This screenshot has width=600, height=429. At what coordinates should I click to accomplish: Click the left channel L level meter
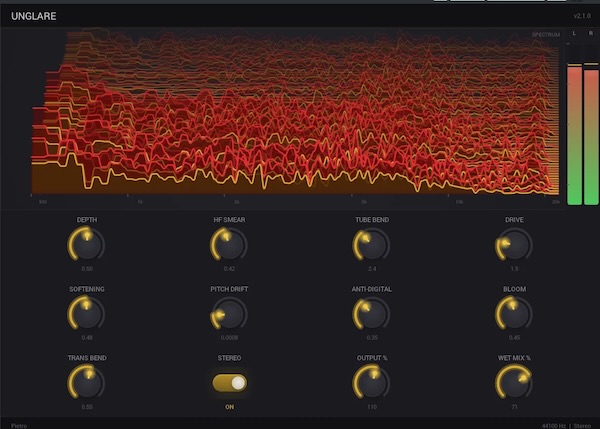point(574,135)
